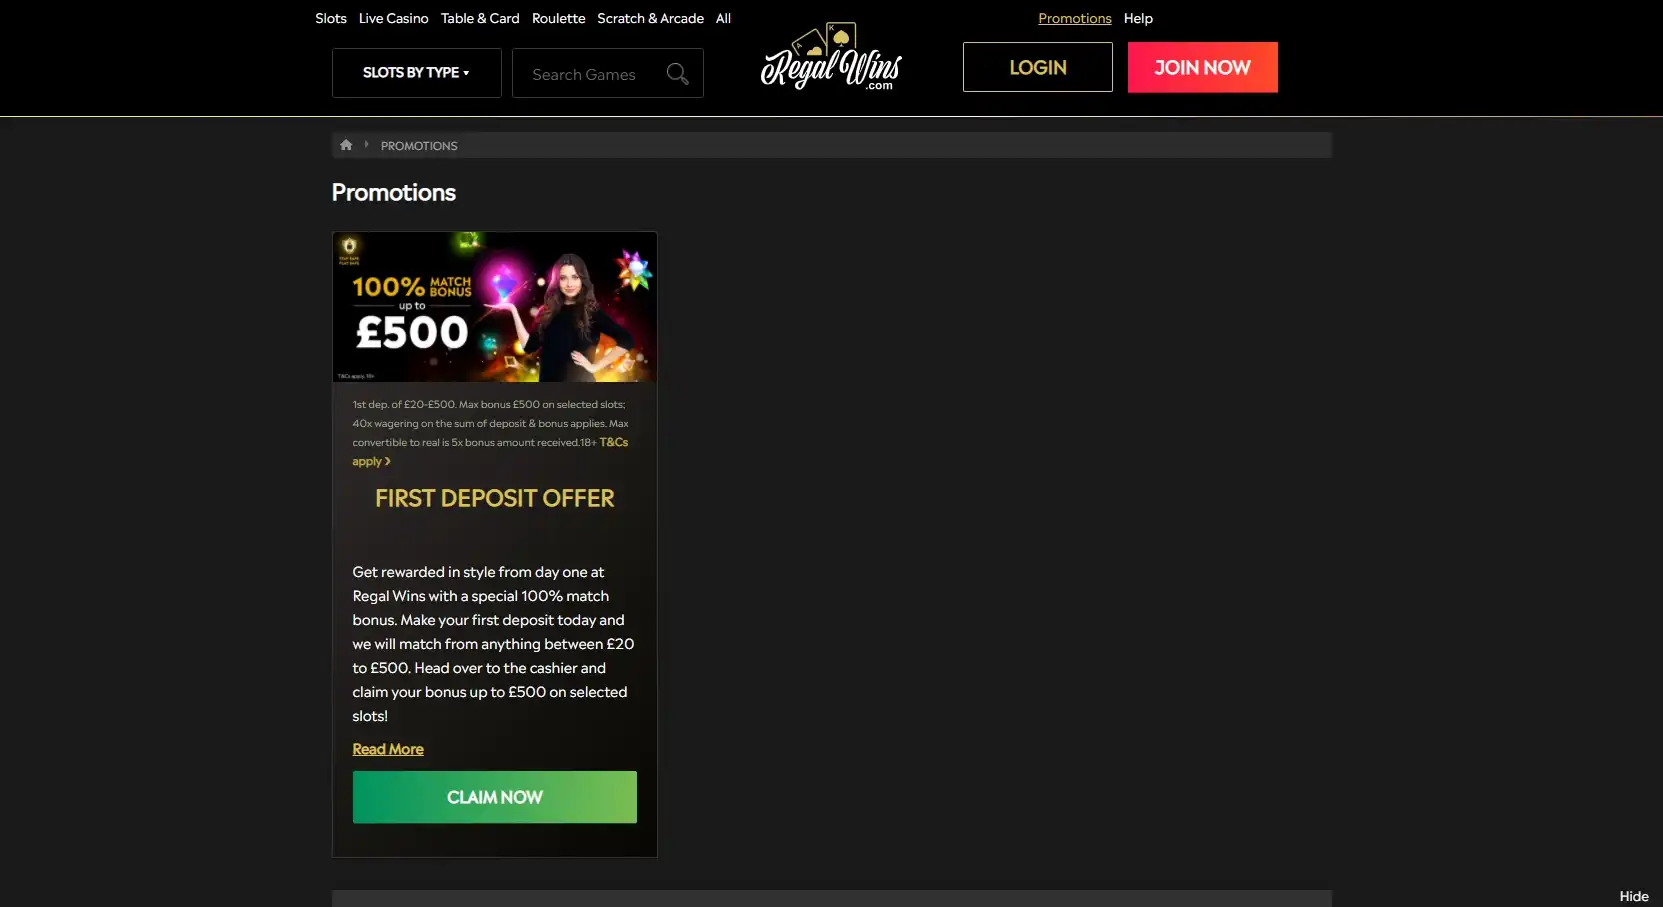Viewport: 1663px width, 907px height.
Task: Go to Live Casino menu
Action: (393, 18)
